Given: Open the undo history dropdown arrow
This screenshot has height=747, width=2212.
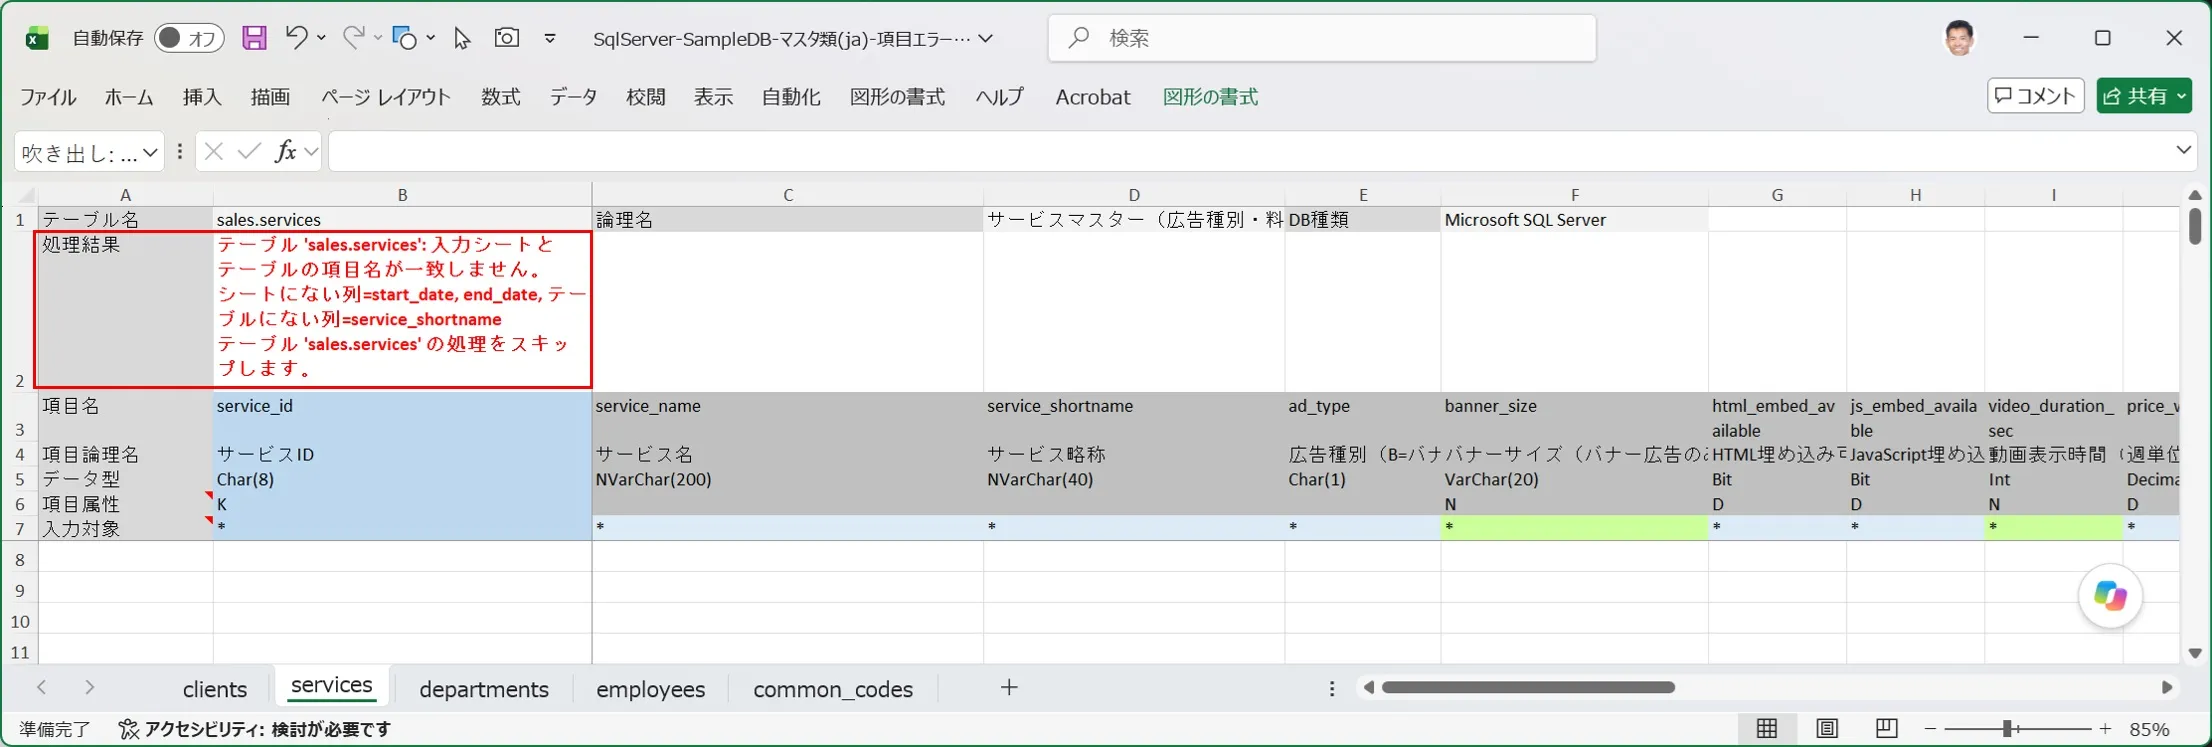Looking at the screenshot, I should [x=322, y=37].
